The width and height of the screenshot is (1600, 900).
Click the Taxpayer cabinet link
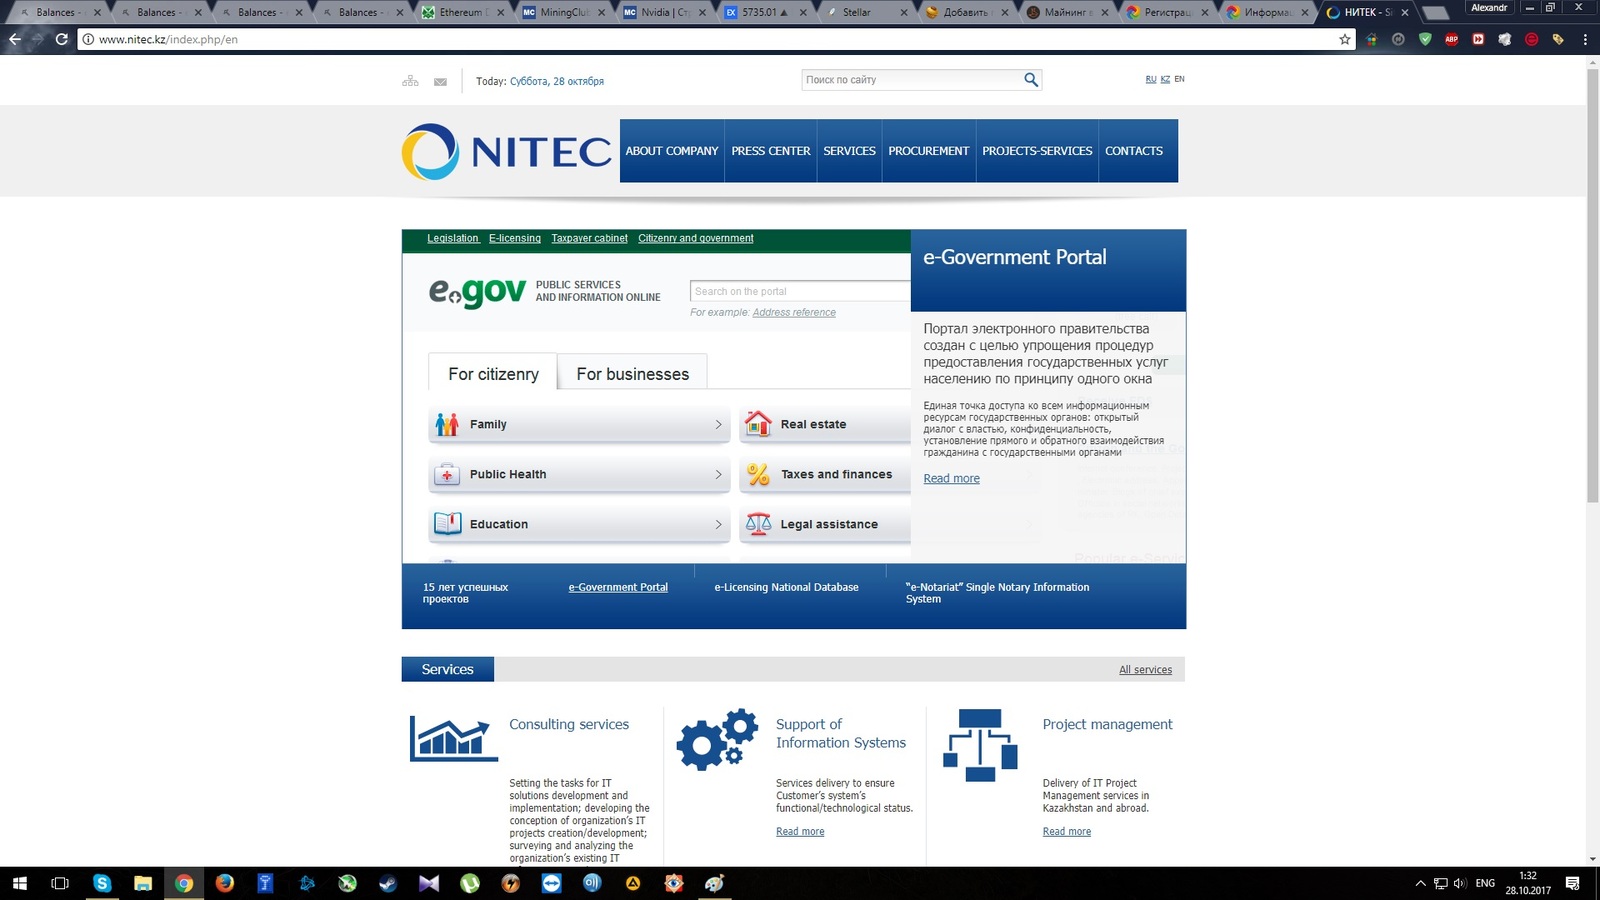[589, 238]
